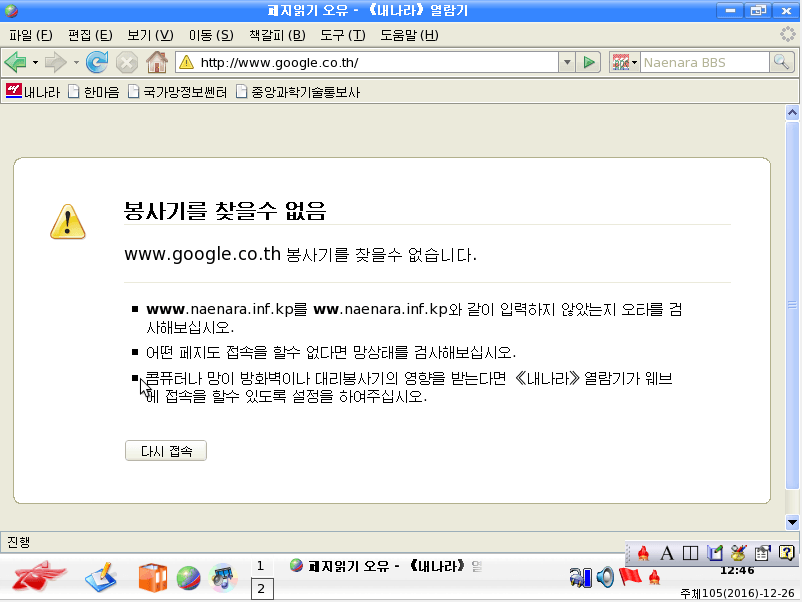Click the www.google.co.th error message line
The width and height of the screenshot is (802, 602).
click(x=300, y=254)
